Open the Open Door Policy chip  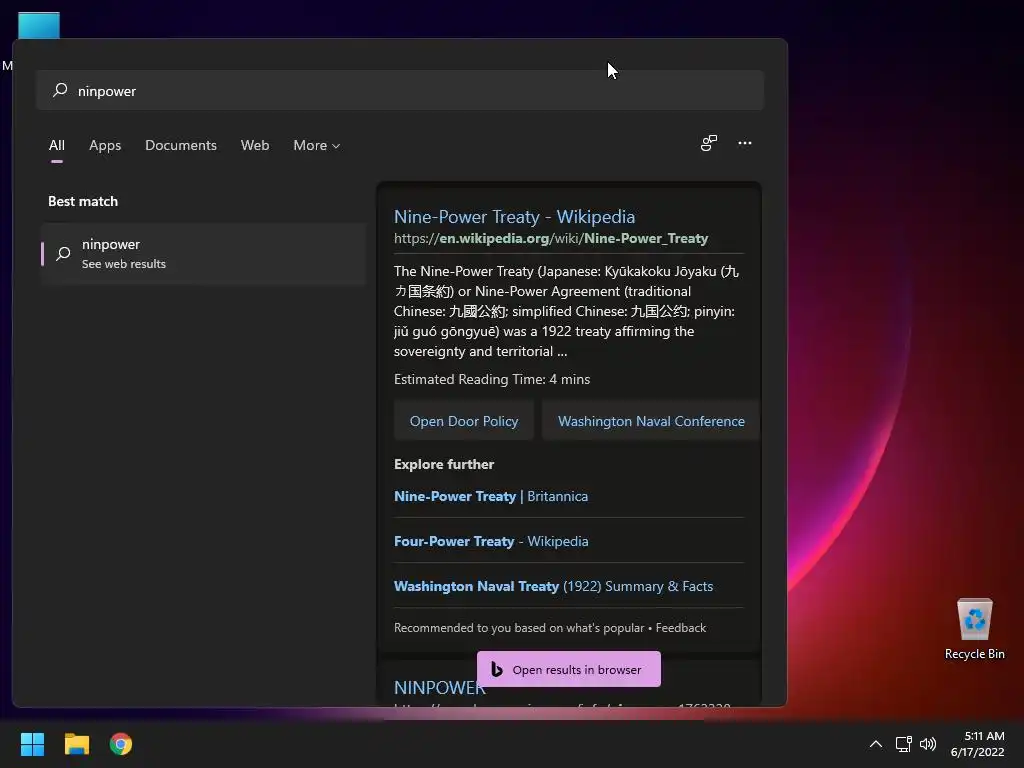(464, 421)
